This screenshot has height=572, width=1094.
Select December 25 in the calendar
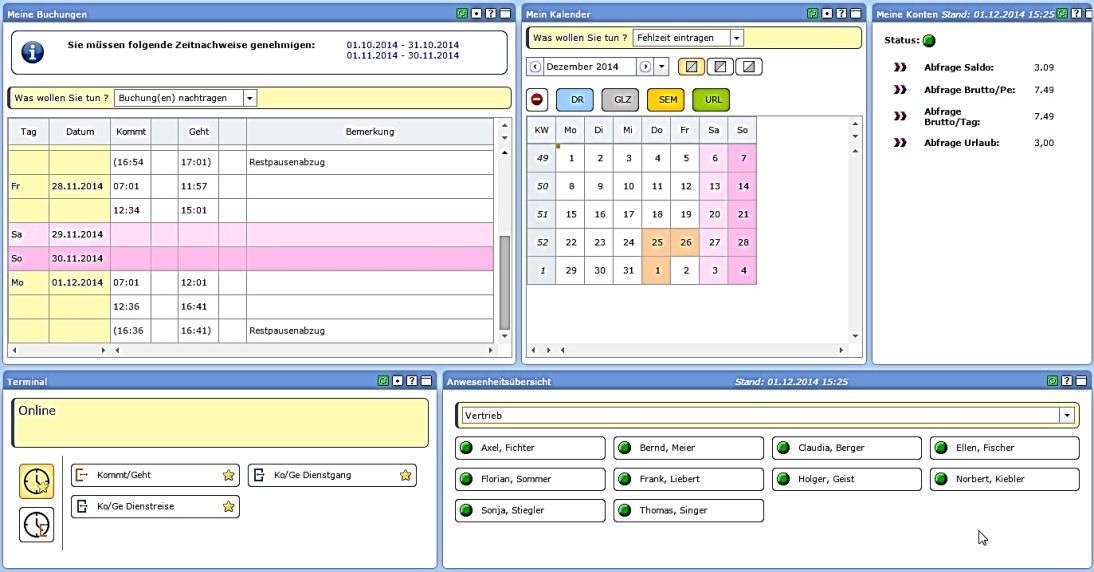(x=657, y=242)
